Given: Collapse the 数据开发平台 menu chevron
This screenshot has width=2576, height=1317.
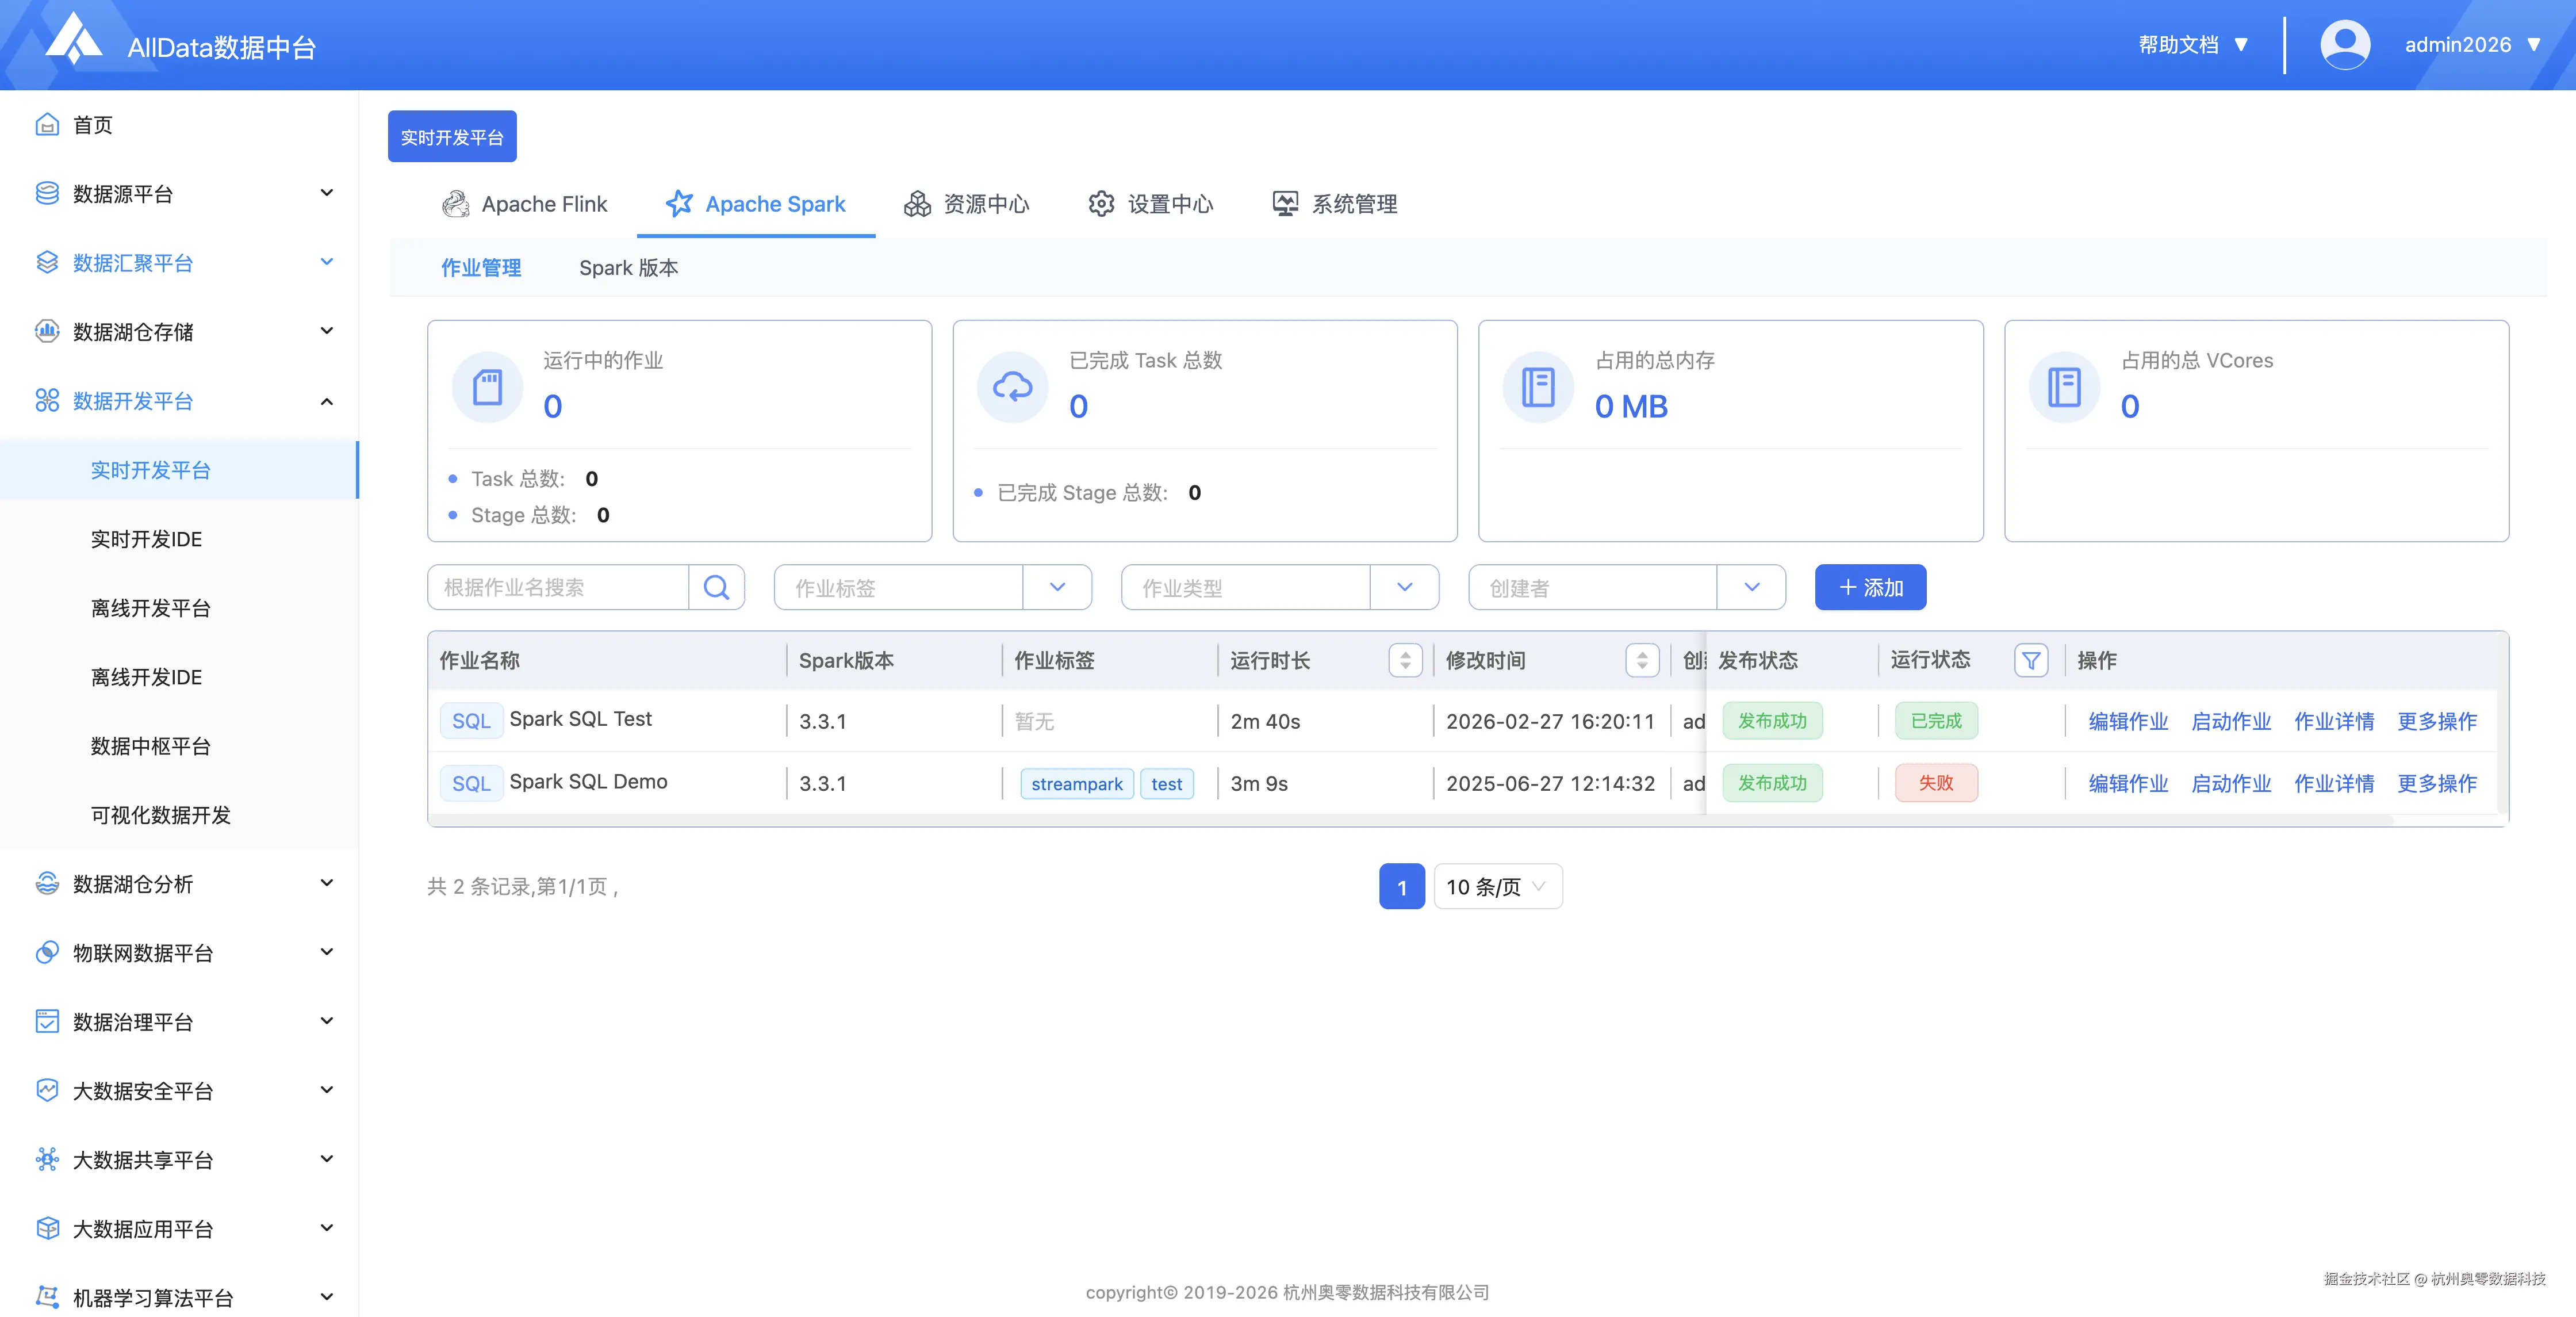Looking at the screenshot, I should (x=326, y=401).
